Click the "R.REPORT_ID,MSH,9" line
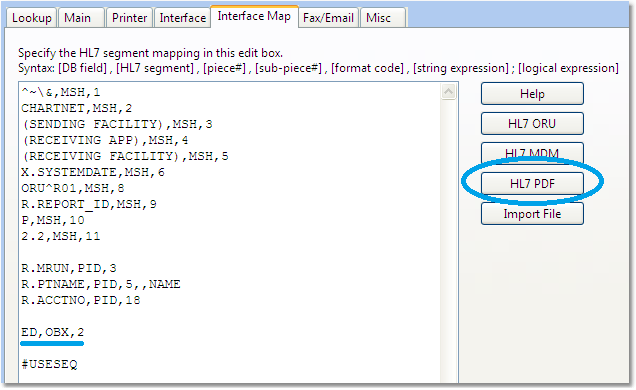636x390 pixels. click(x=89, y=204)
